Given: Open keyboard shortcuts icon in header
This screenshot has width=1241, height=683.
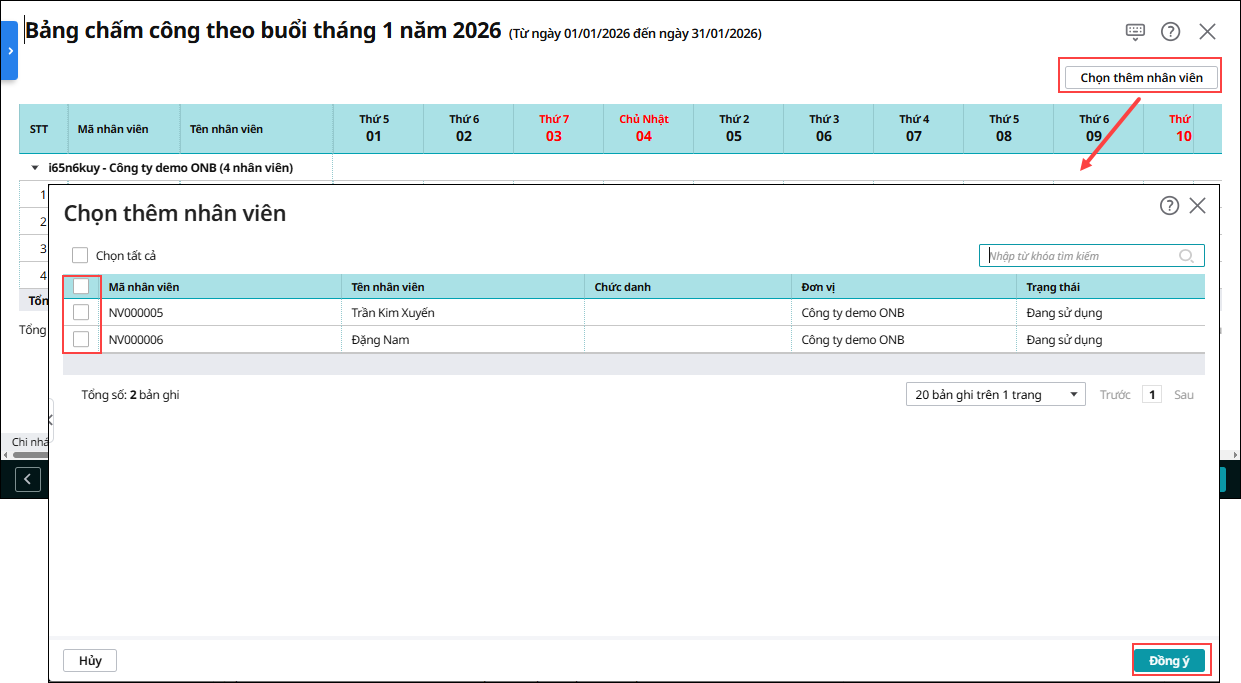Looking at the screenshot, I should 1135,31.
